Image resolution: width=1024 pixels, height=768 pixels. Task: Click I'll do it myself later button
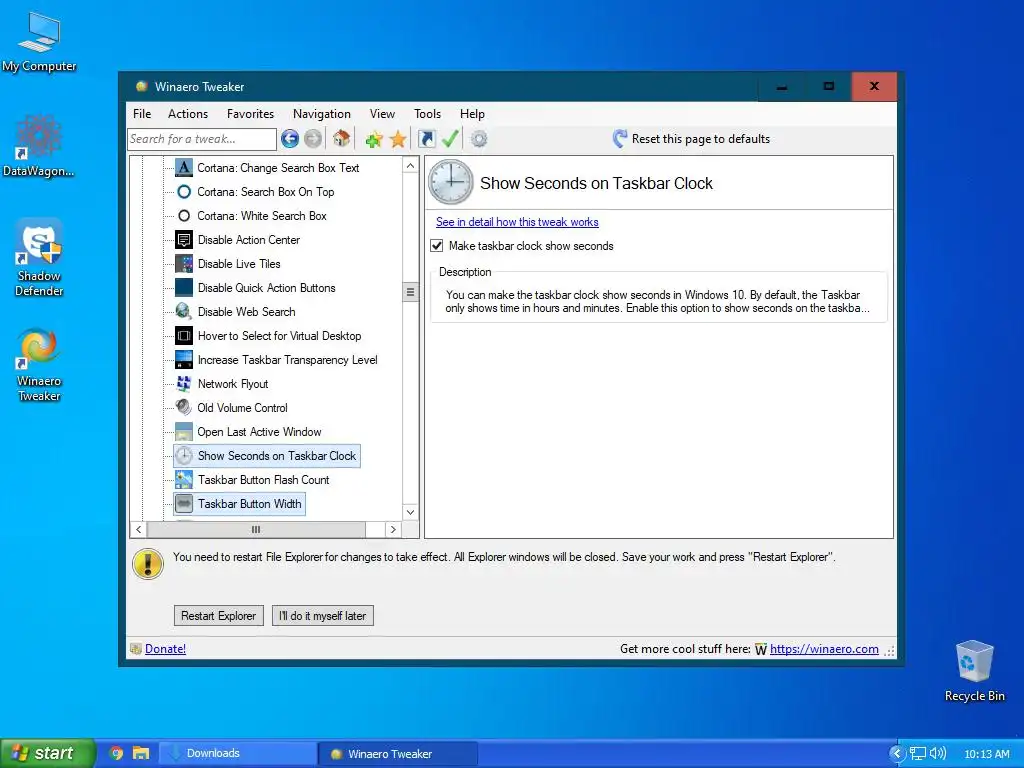pos(323,616)
